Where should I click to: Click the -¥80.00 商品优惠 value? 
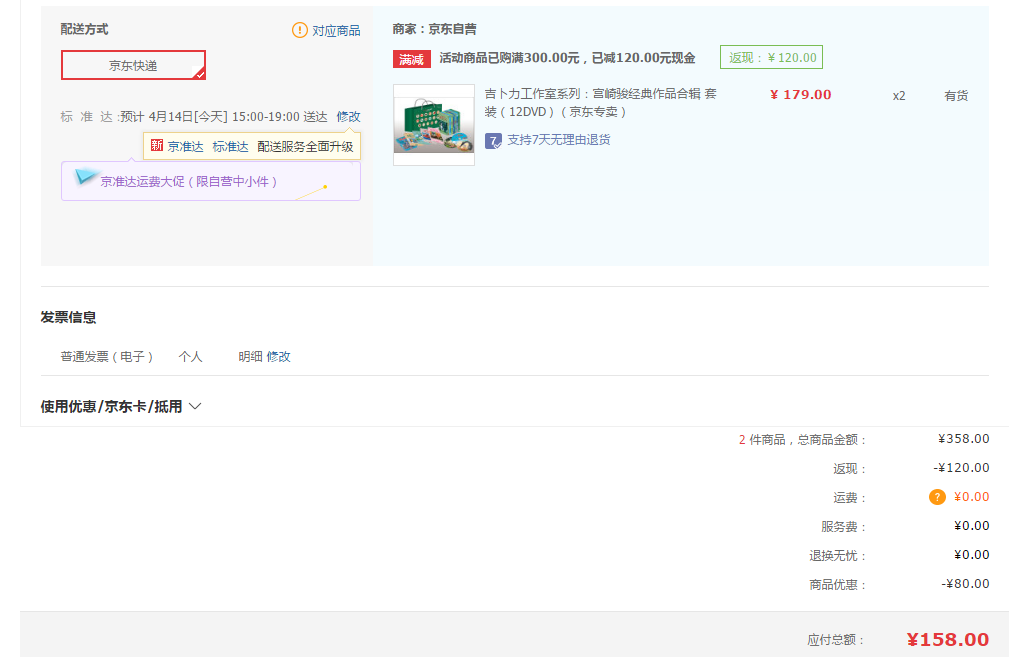click(x=965, y=584)
